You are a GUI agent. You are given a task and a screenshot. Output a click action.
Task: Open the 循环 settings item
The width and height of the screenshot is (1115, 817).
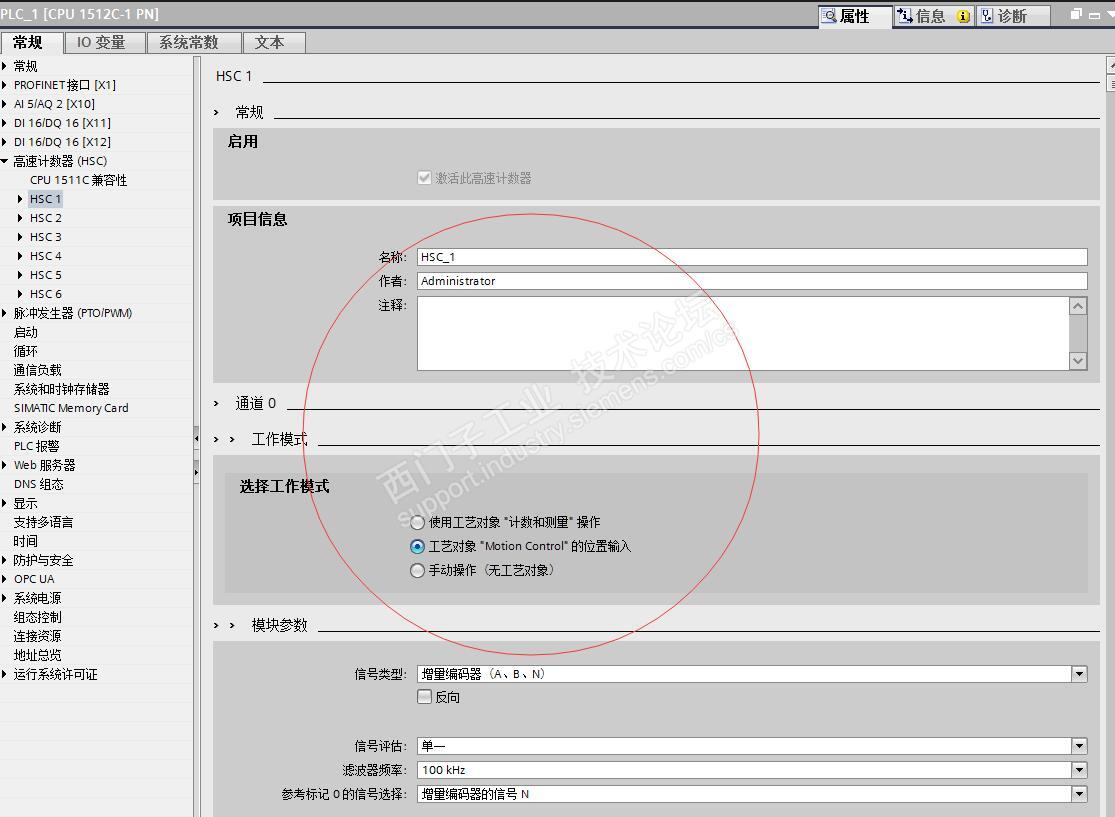point(26,351)
